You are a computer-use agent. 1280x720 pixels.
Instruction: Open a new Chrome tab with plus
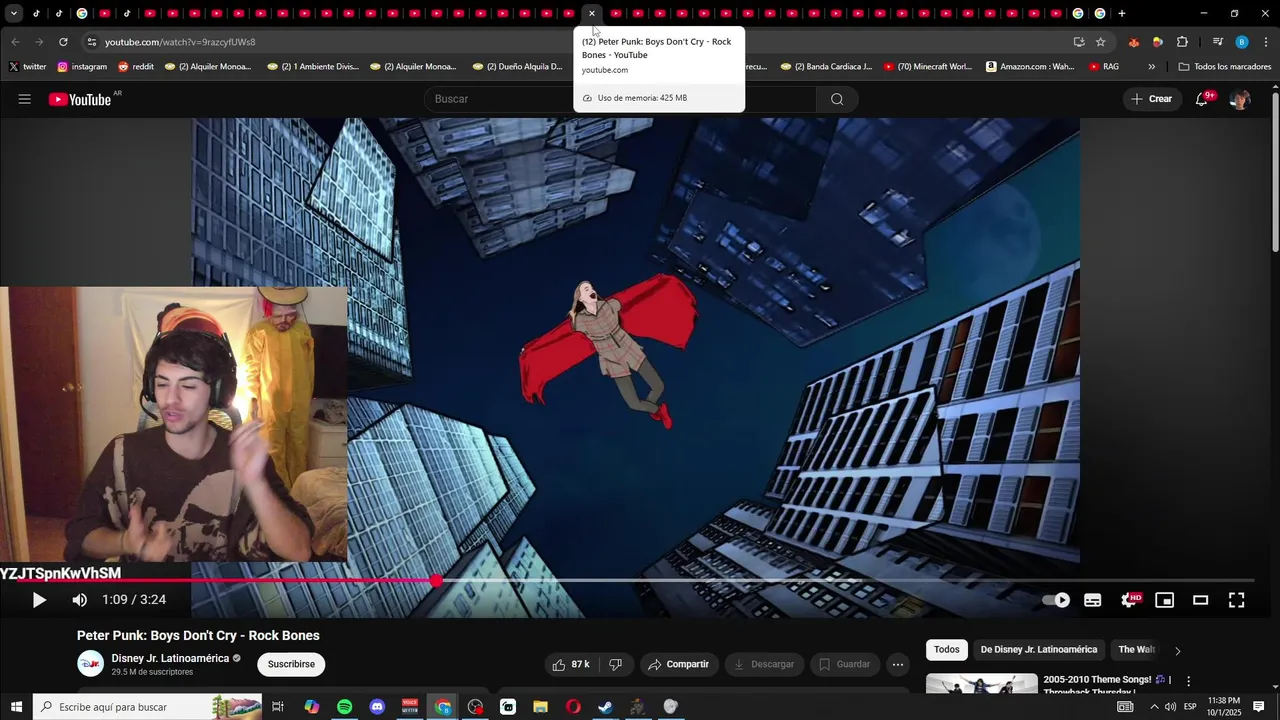(x=1122, y=14)
